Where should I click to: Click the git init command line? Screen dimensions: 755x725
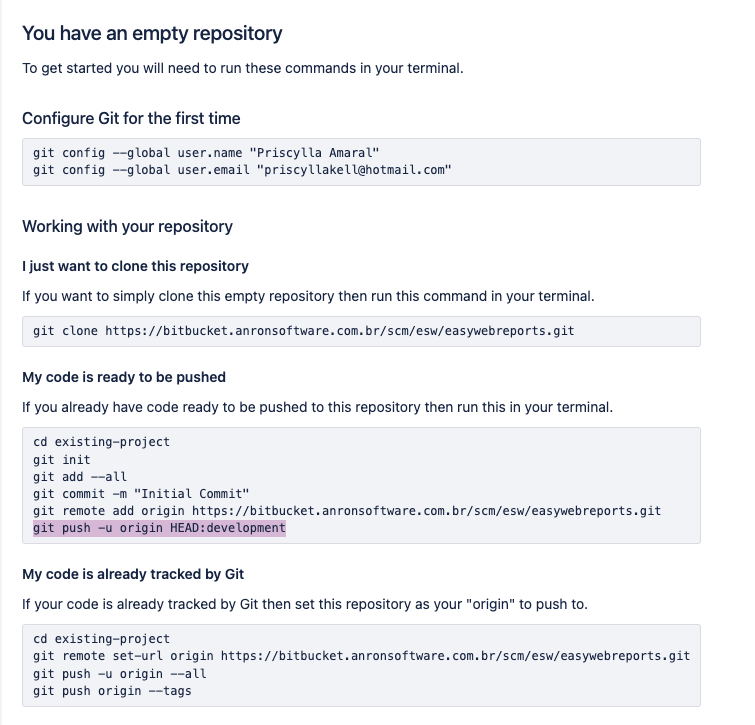pyautogui.click(x=62, y=459)
